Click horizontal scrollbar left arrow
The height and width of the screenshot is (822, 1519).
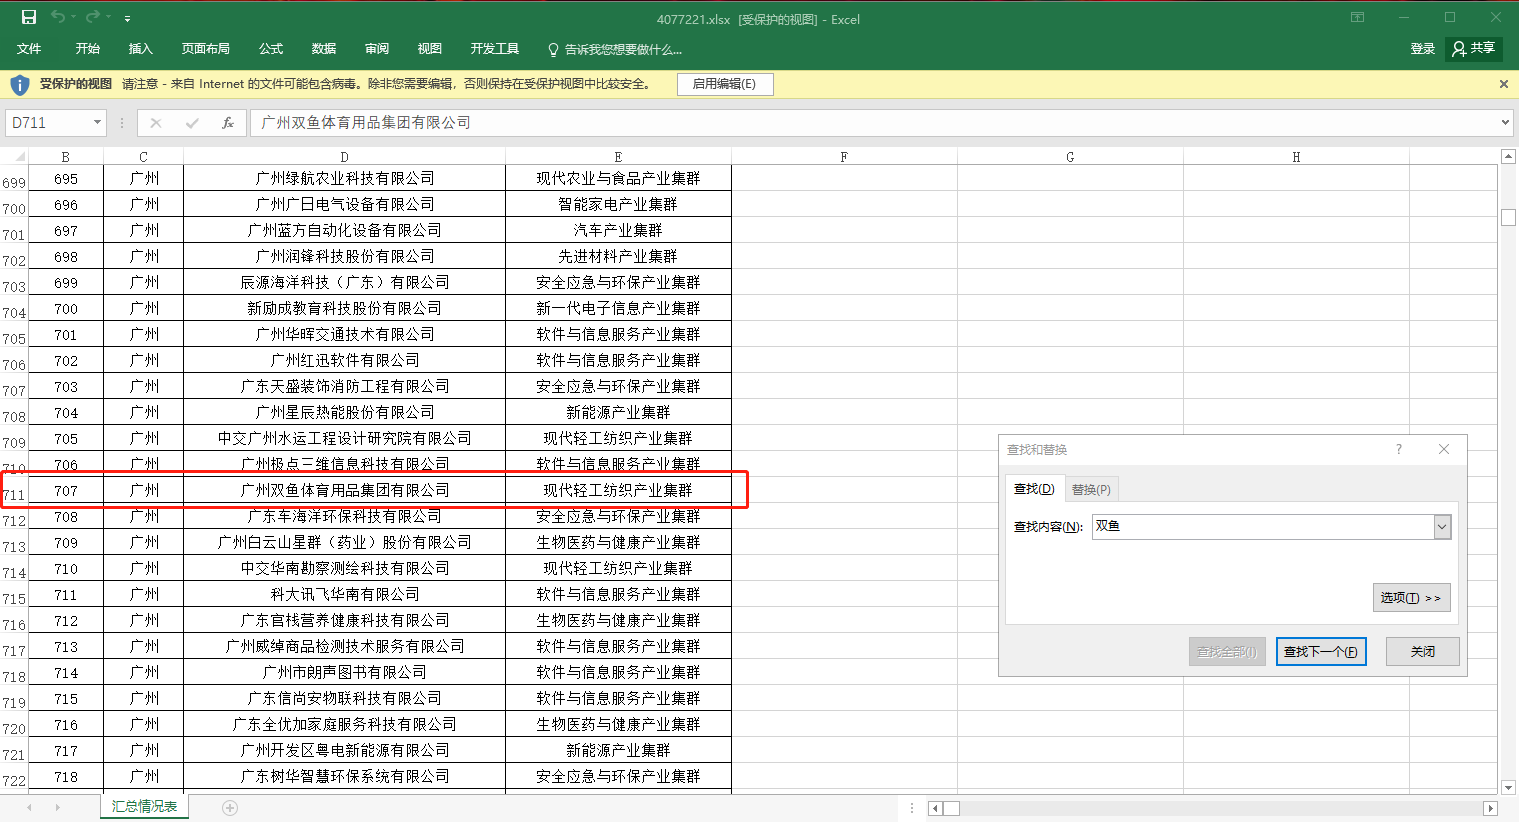(935, 808)
